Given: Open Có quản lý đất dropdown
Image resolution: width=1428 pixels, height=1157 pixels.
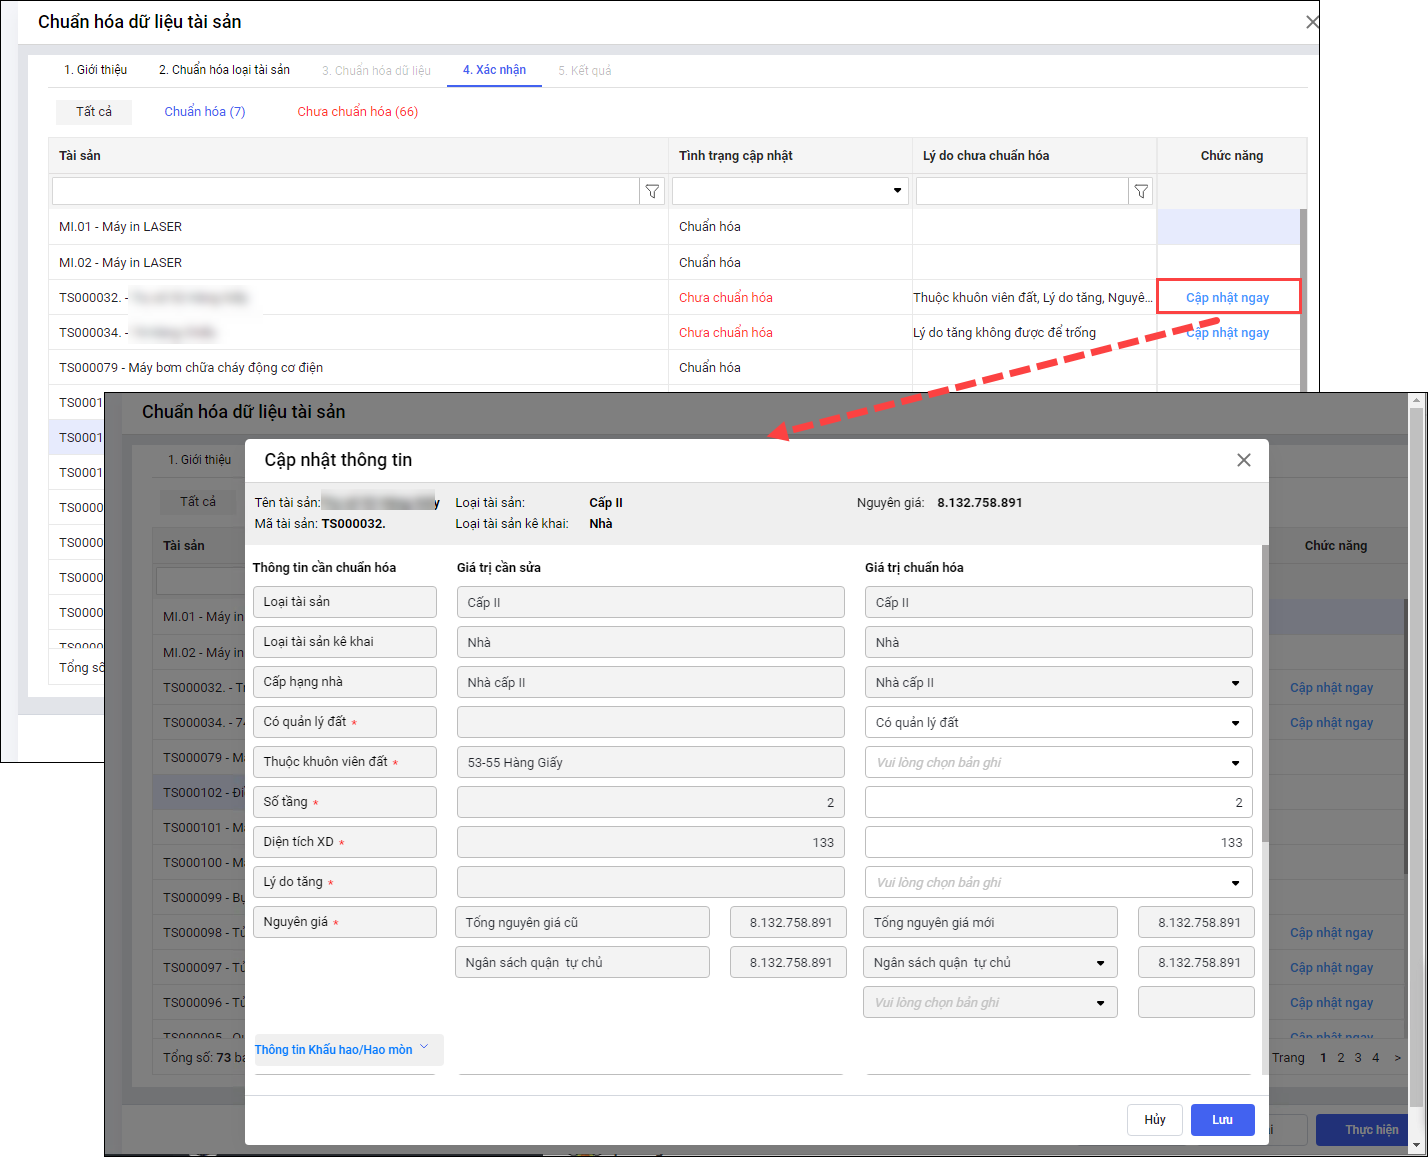Looking at the screenshot, I should click(x=1235, y=723).
